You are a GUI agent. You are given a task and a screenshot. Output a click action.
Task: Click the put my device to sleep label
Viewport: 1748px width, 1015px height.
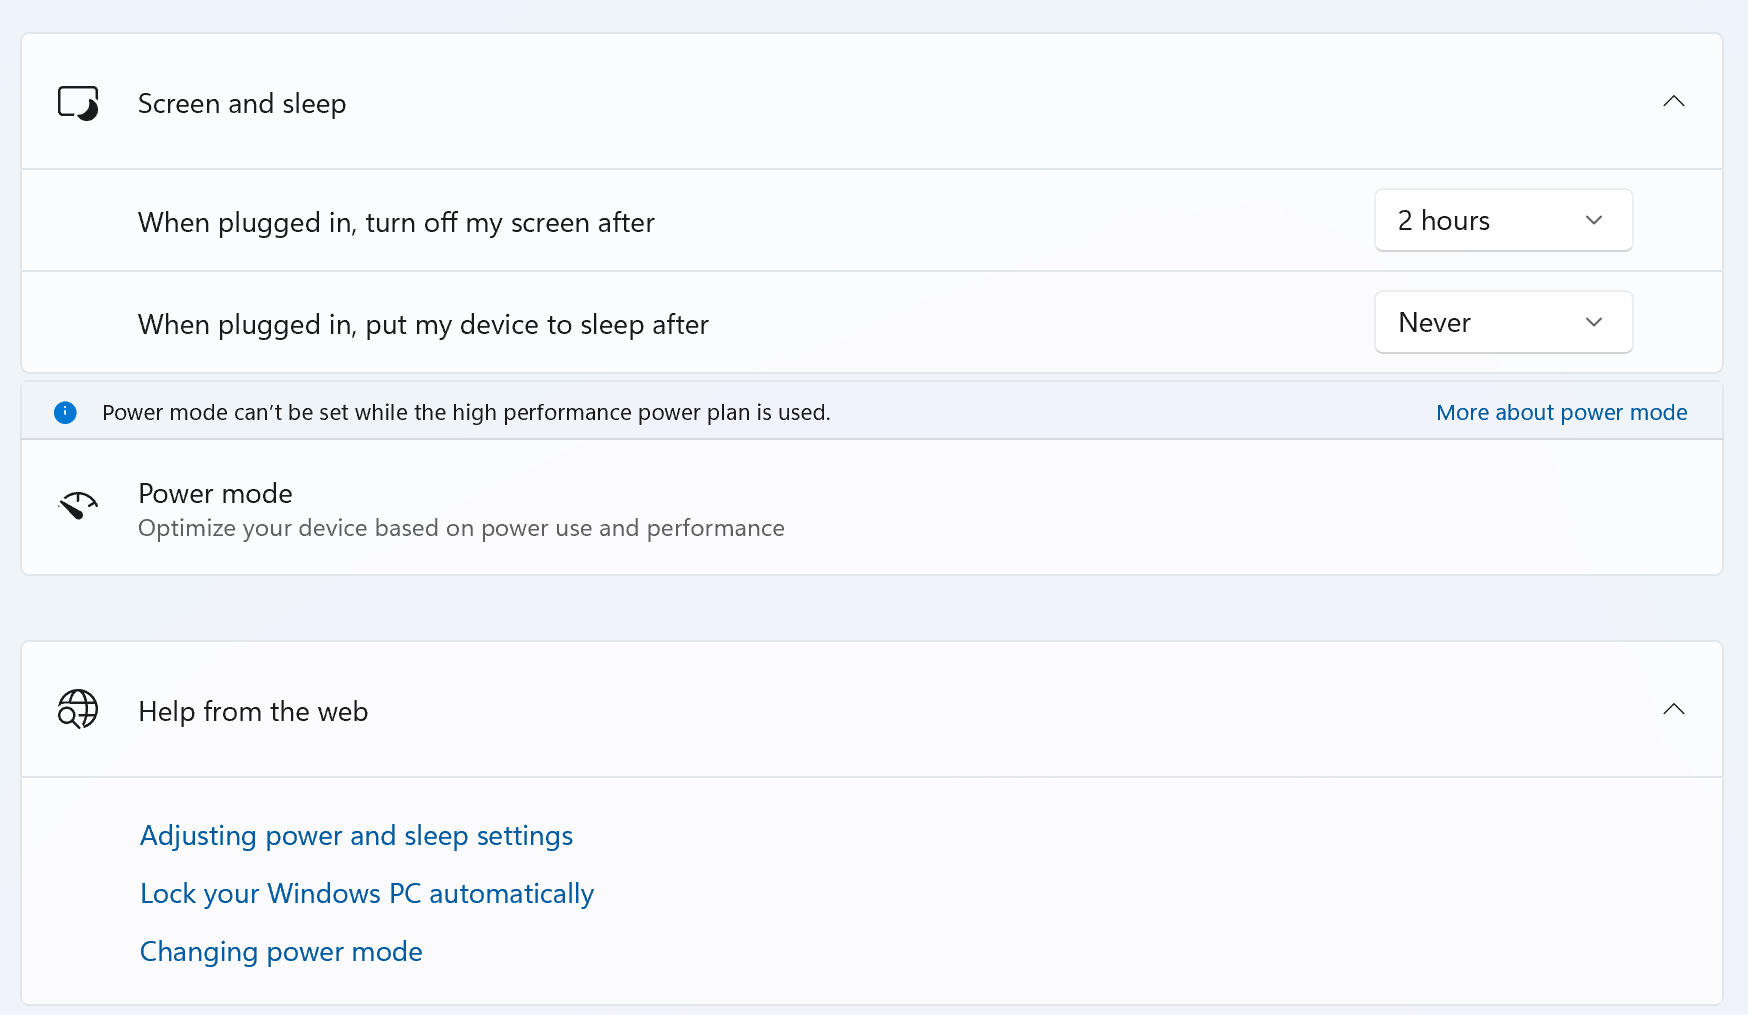423,325
